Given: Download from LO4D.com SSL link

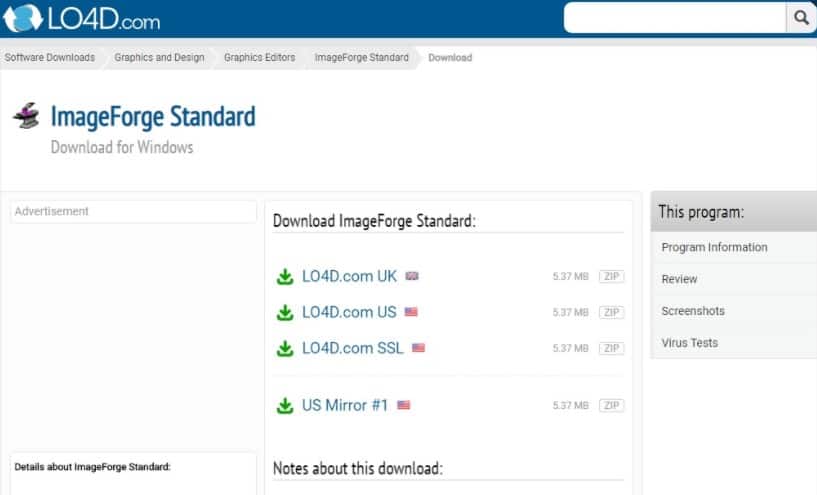Looking at the screenshot, I should pos(353,348).
